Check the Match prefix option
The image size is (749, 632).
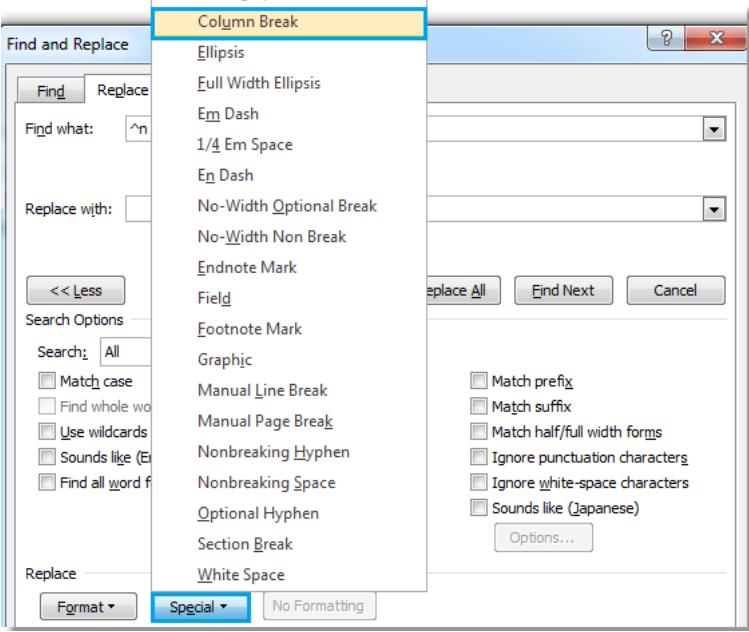479,381
